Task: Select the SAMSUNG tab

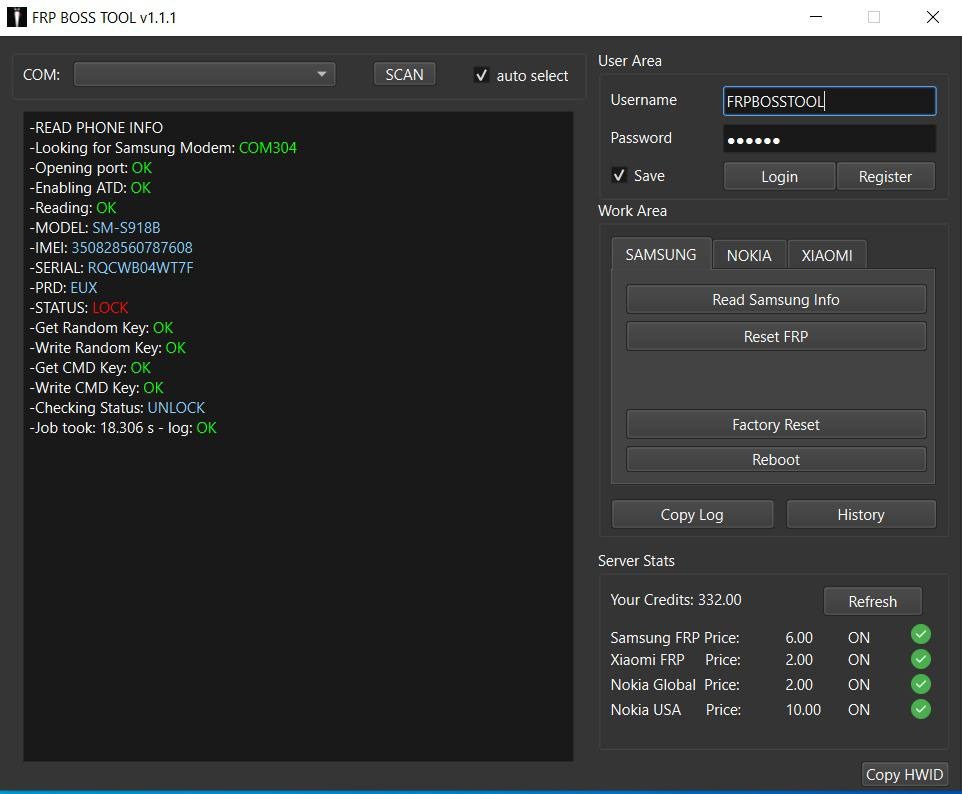Action: (x=661, y=254)
